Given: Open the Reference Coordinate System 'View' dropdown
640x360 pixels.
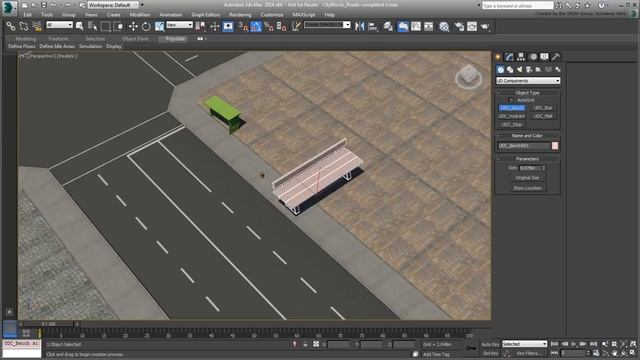Looking at the screenshot, I should pos(179,25).
